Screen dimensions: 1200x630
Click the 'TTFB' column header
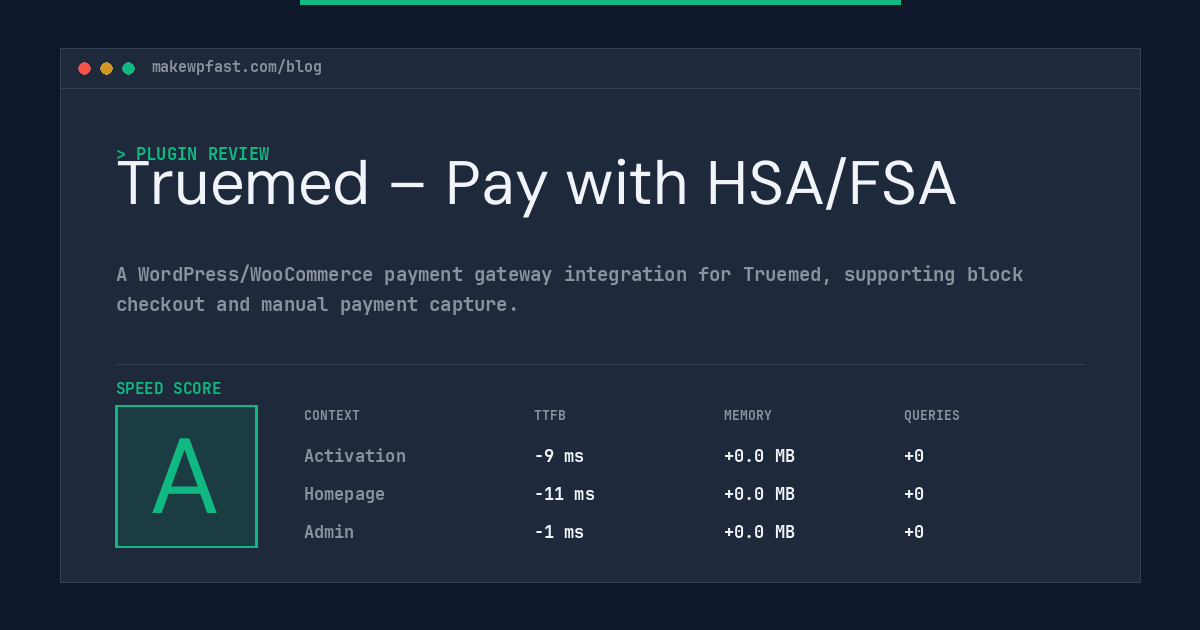pos(550,416)
